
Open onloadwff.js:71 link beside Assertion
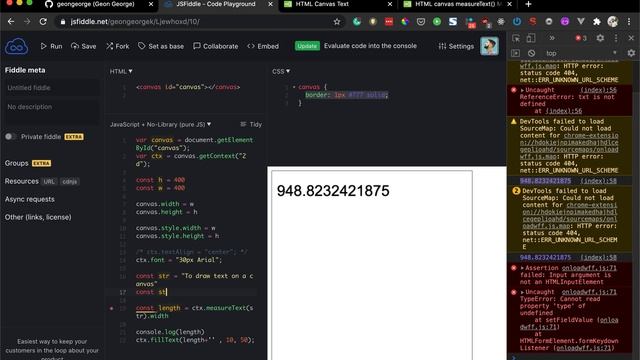click(x=589, y=268)
